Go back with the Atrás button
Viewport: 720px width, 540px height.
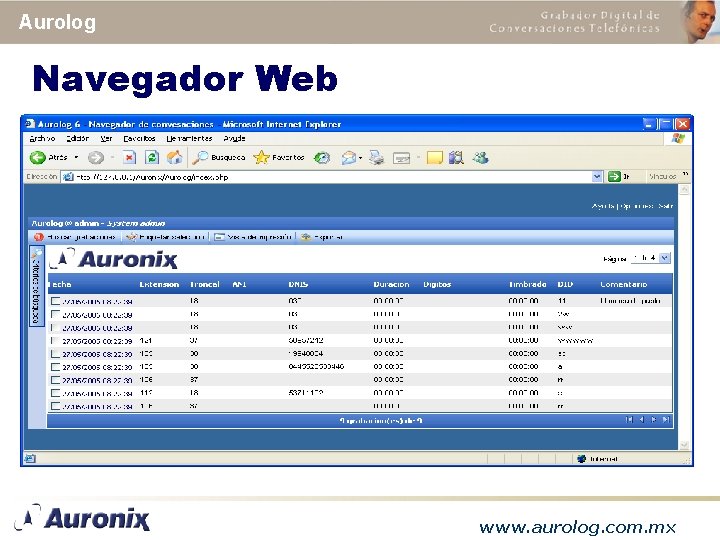pyautogui.click(x=48, y=158)
